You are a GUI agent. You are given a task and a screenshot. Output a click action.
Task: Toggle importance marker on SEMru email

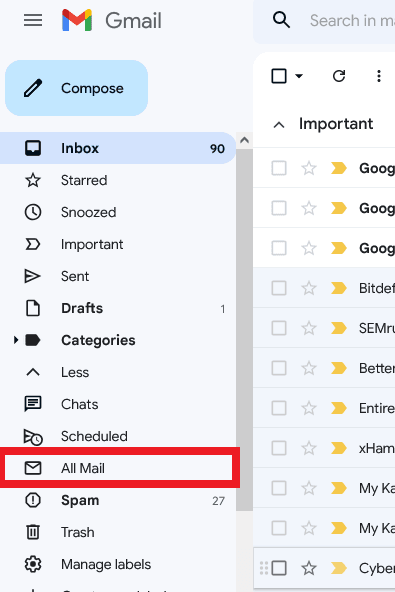point(338,328)
